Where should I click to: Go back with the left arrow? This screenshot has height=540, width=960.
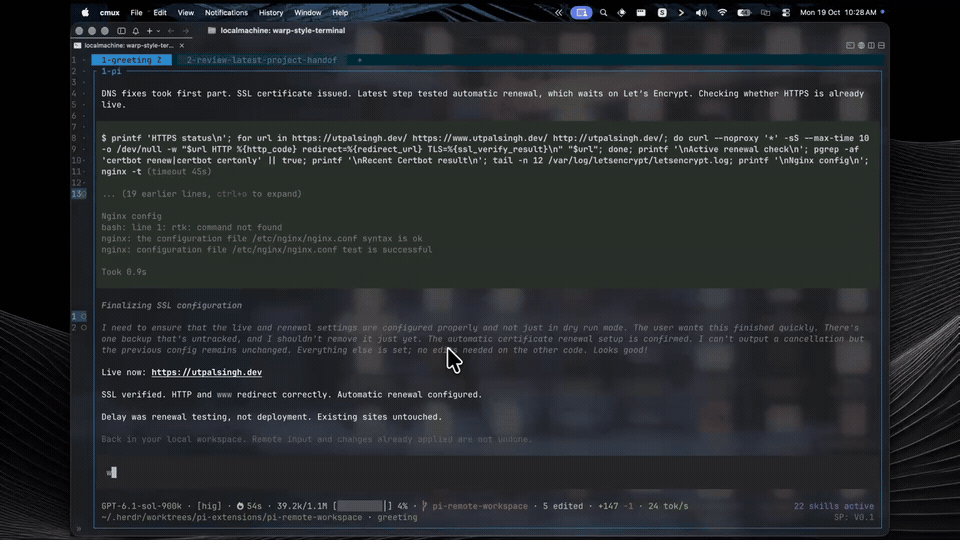click(x=171, y=31)
